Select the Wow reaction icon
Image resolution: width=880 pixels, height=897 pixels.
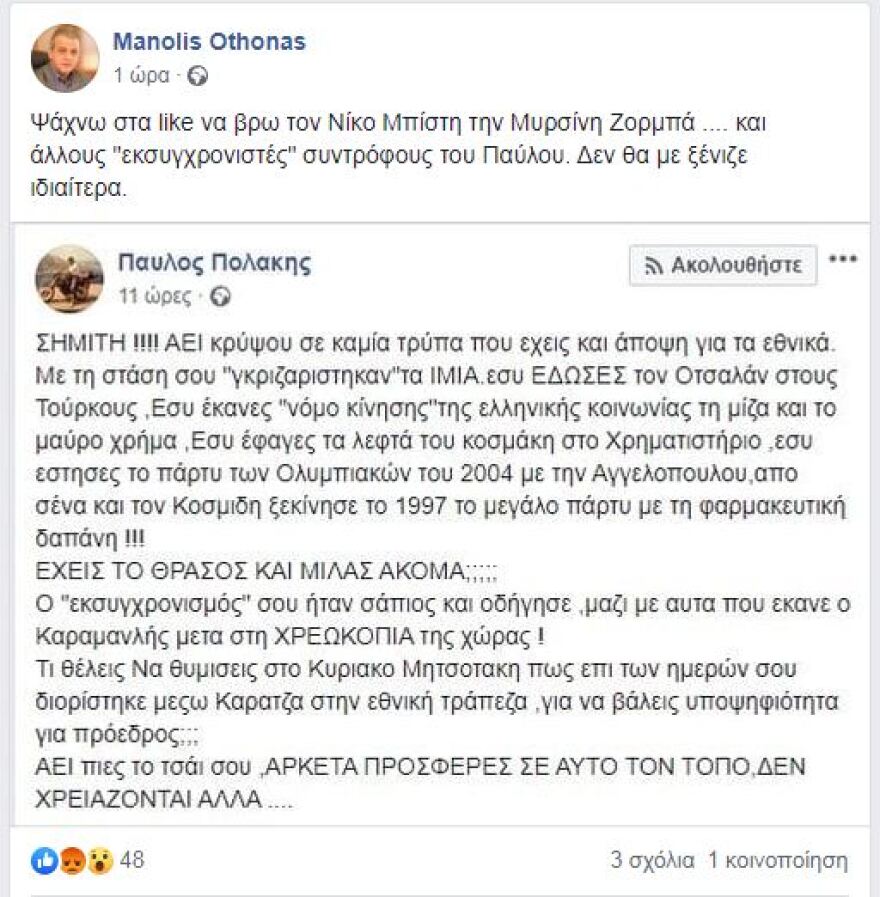click(x=100, y=858)
